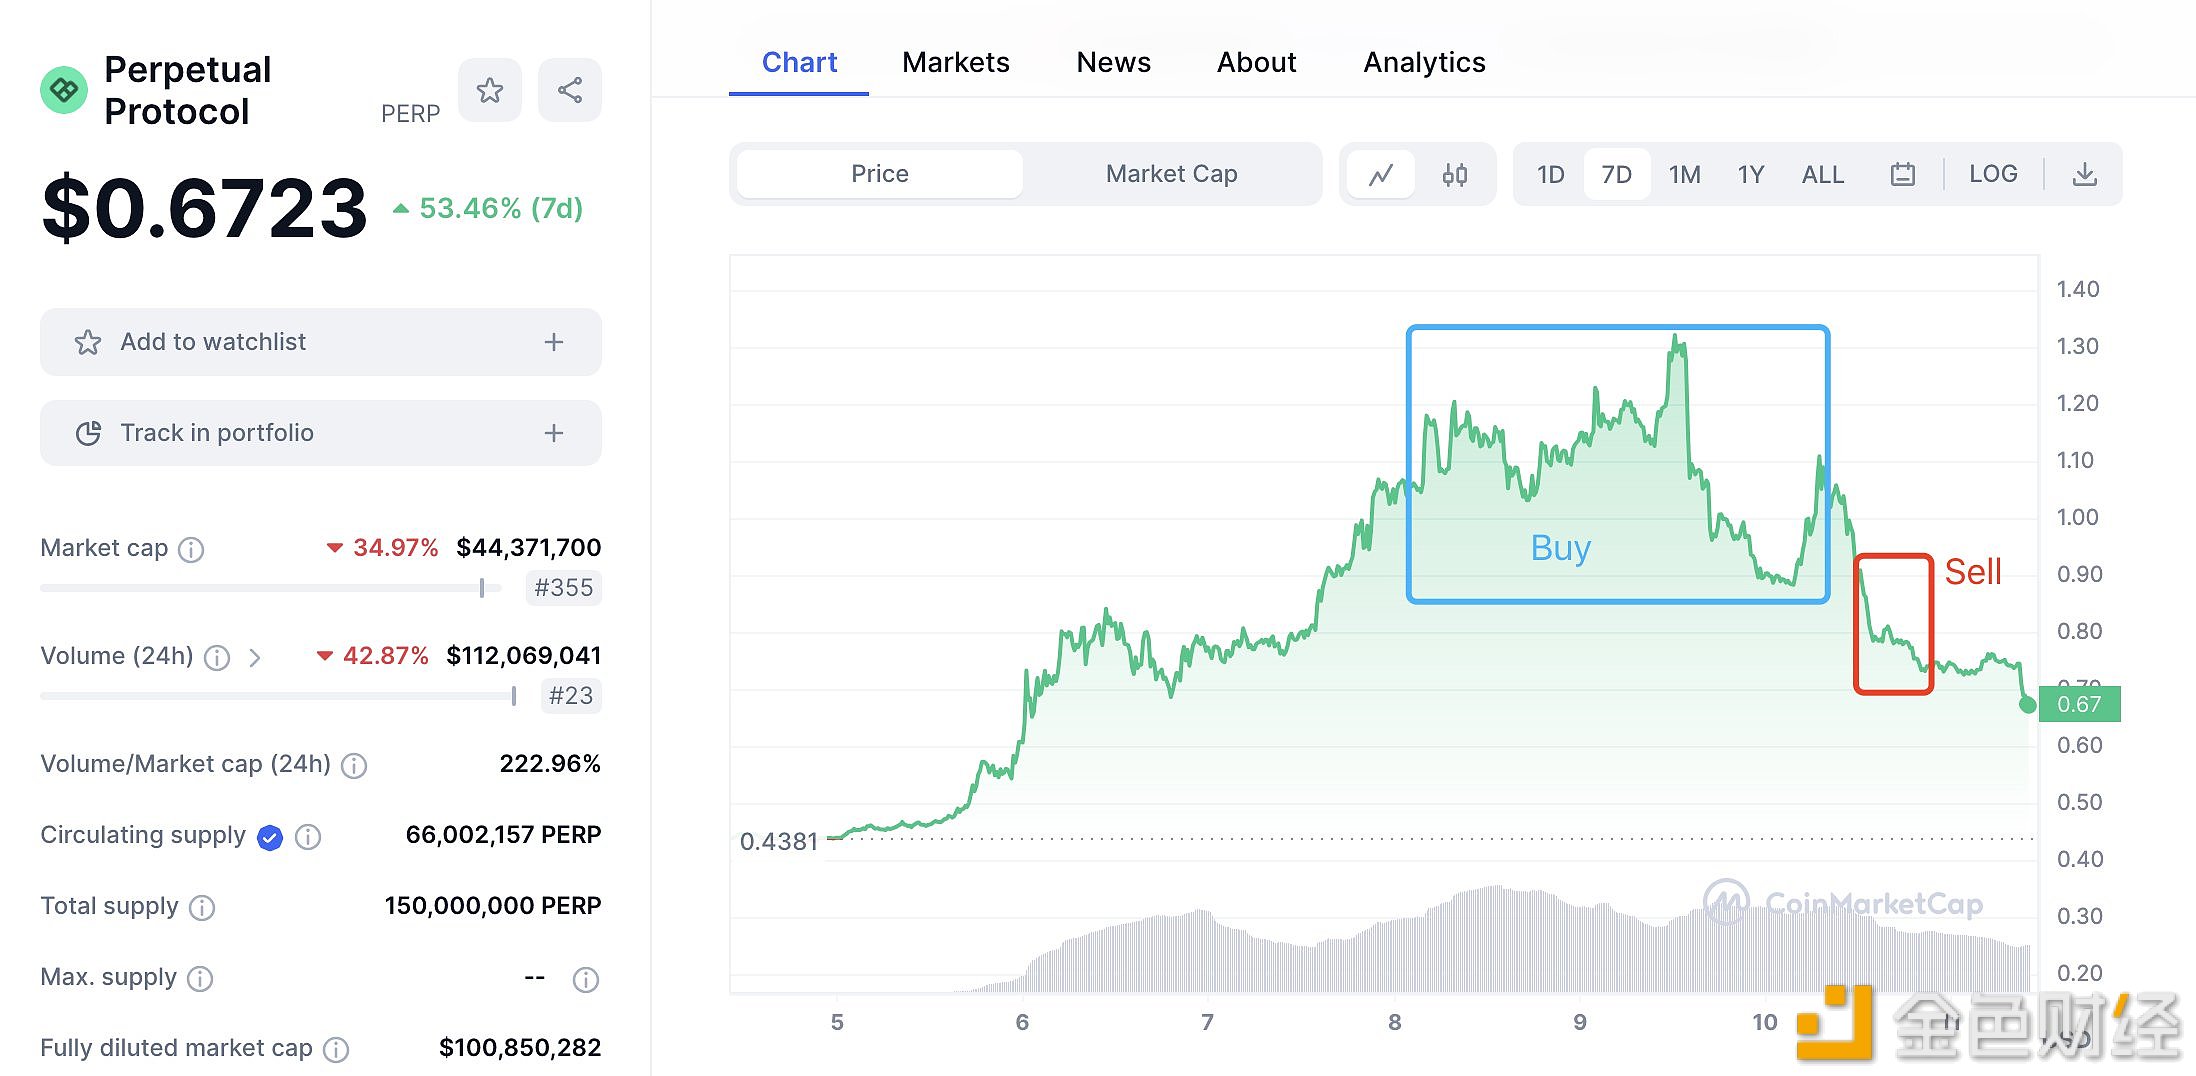The height and width of the screenshot is (1076, 2196).
Task: Open info icon next to Max. supply label
Action: point(200,978)
